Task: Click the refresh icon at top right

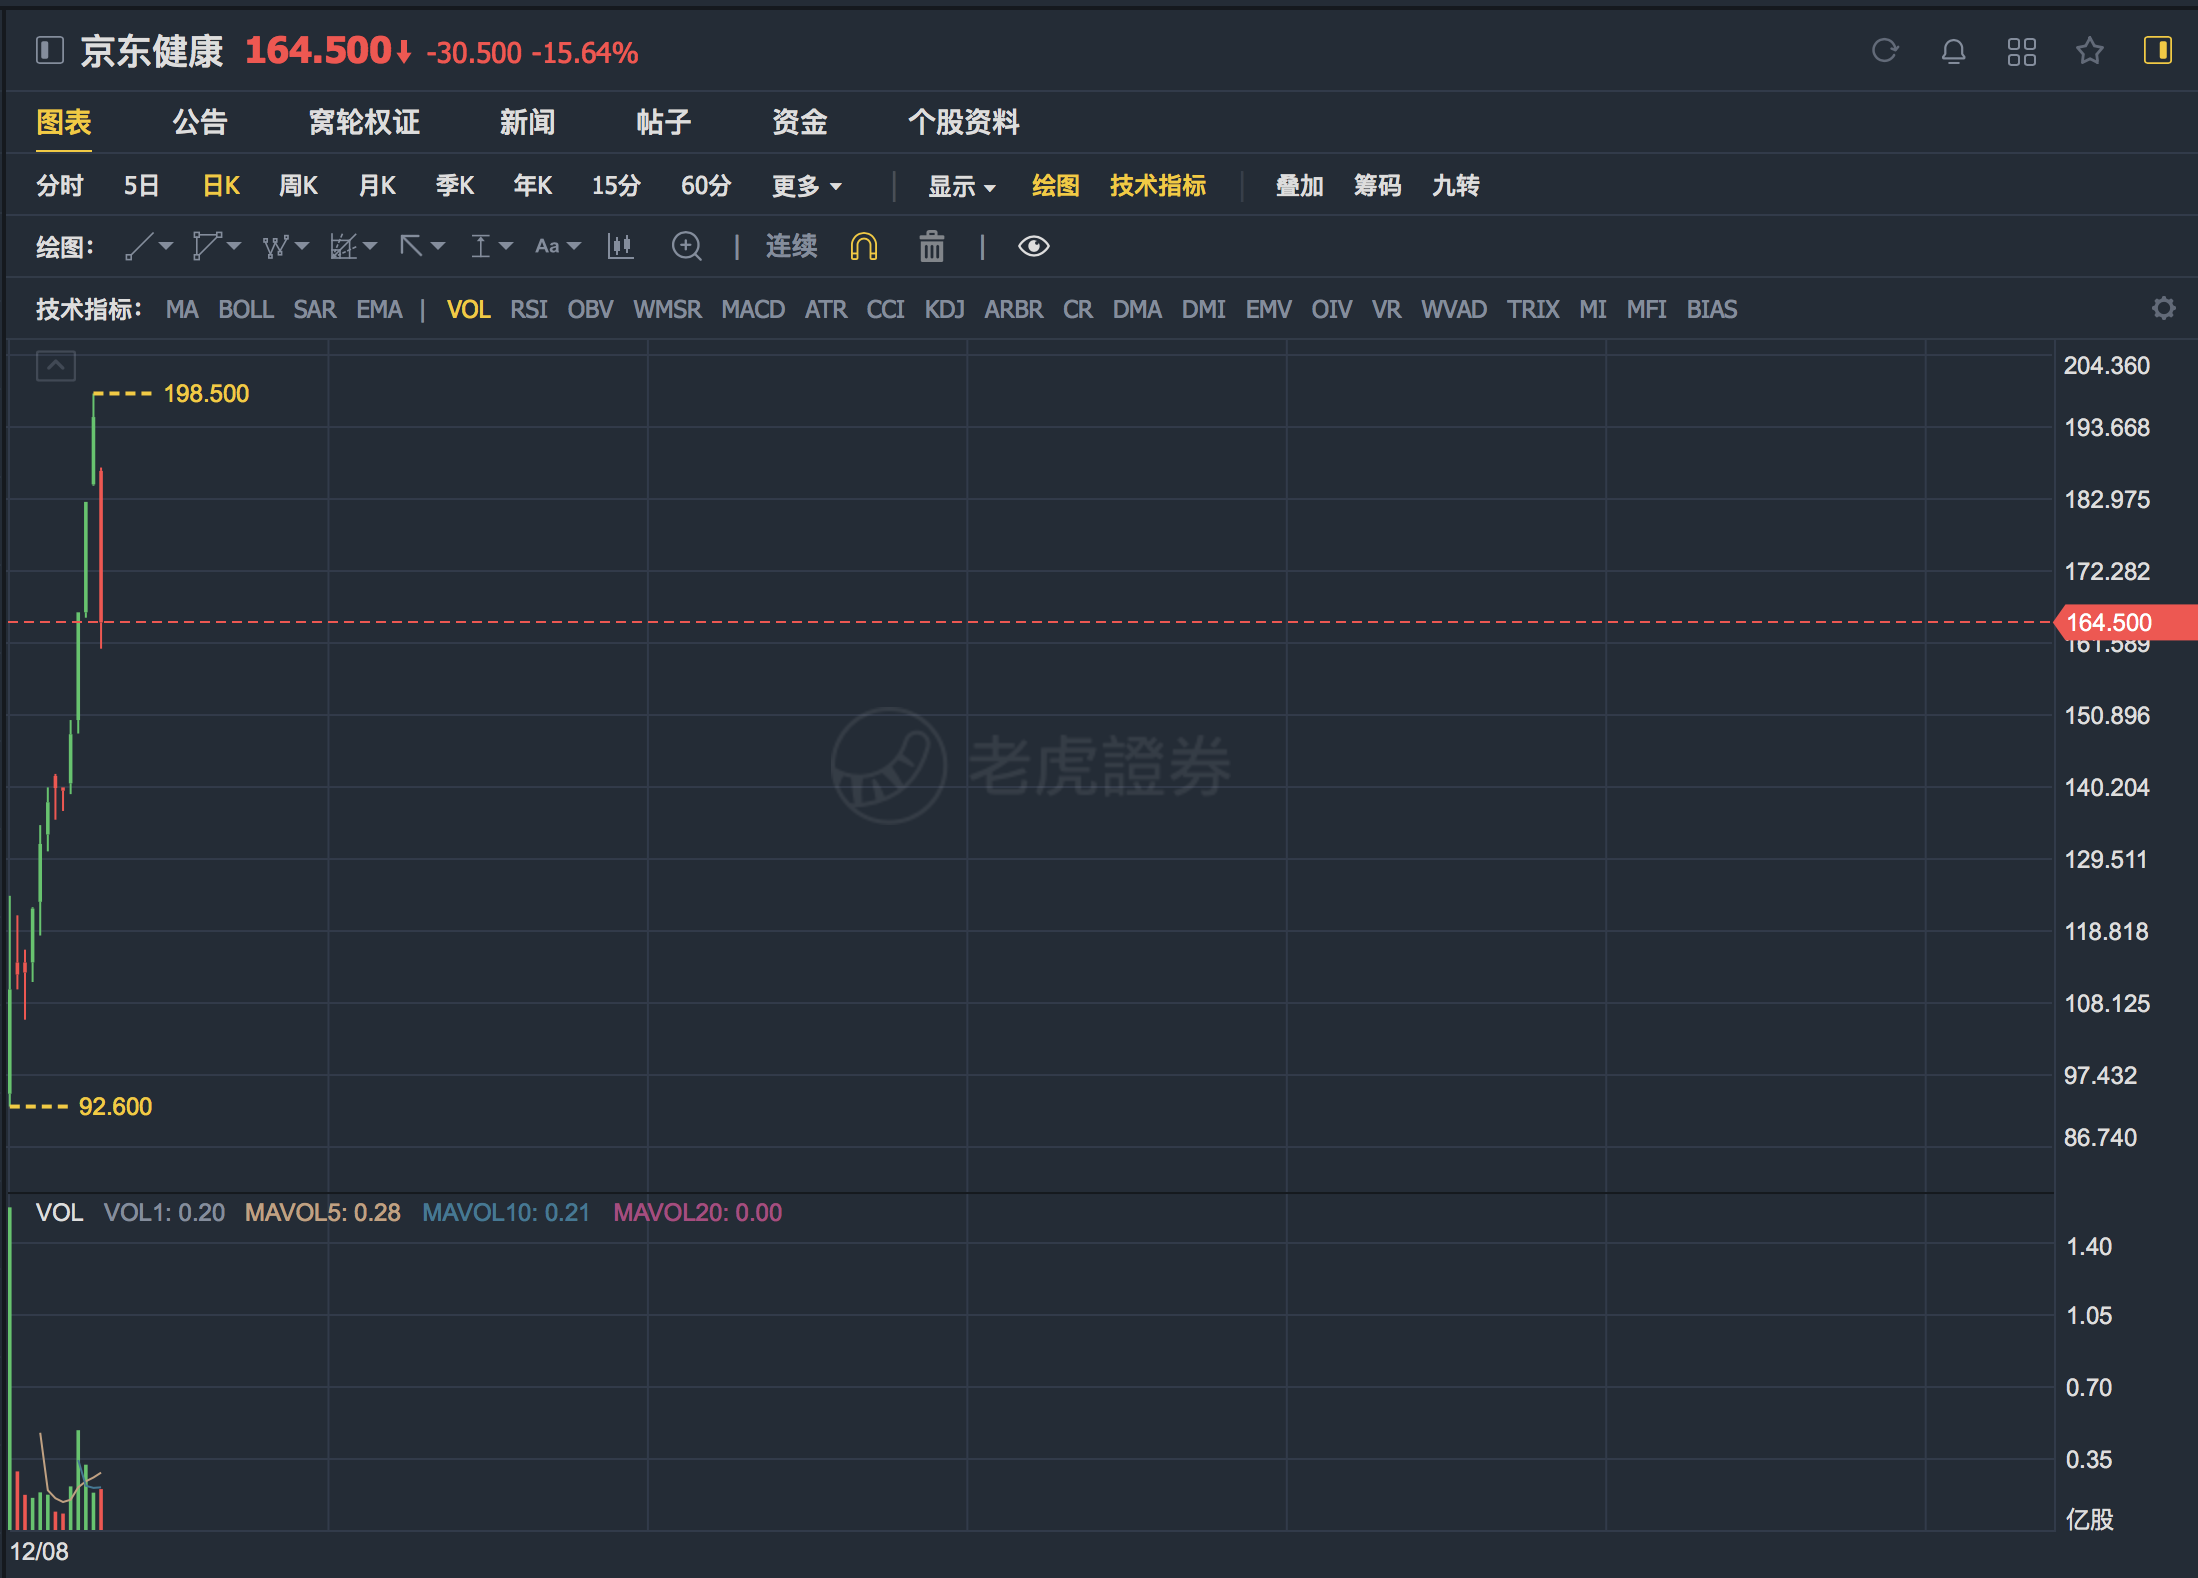Action: click(1885, 51)
